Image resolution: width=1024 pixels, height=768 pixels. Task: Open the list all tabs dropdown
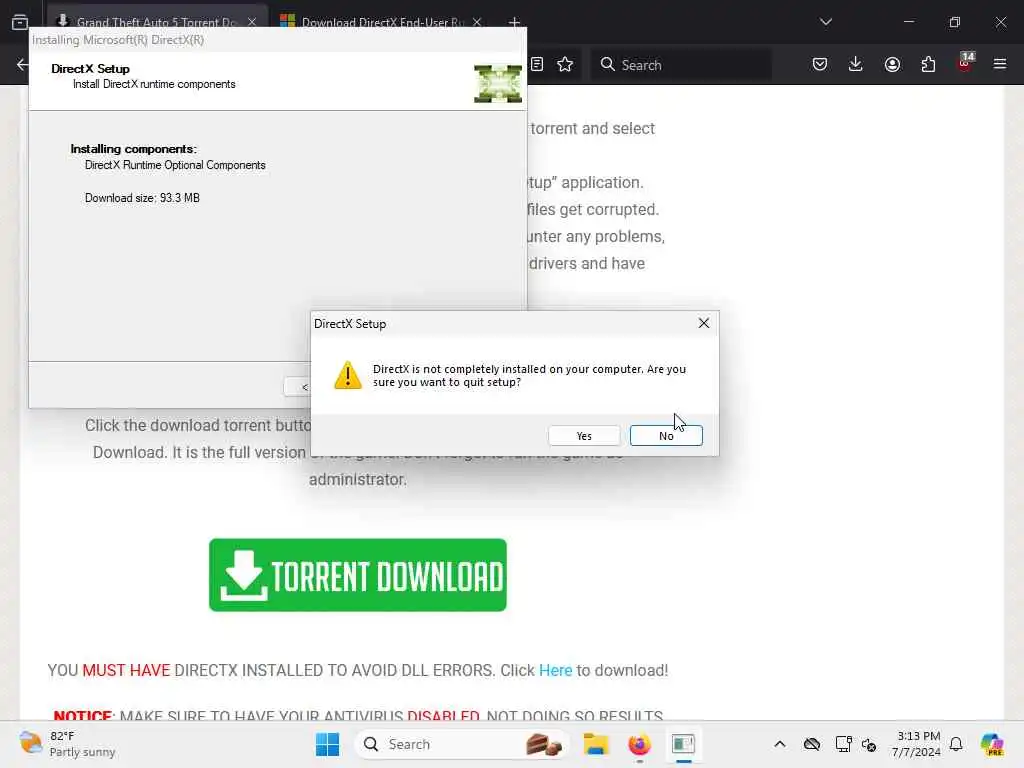pos(825,22)
